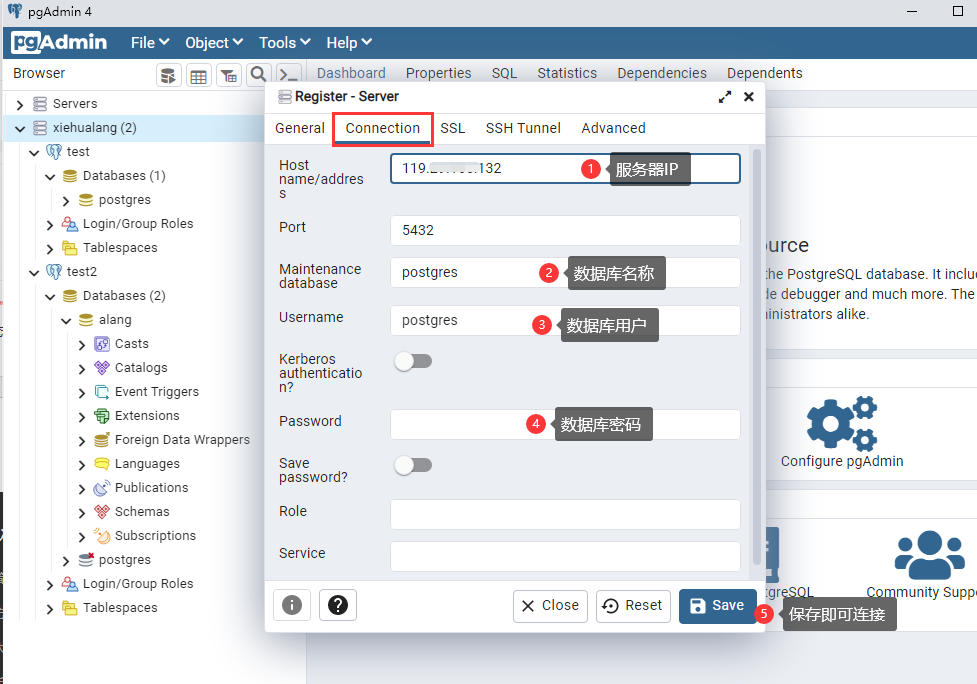Click the Save button
This screenshot has height=684, width=977.
717,606
